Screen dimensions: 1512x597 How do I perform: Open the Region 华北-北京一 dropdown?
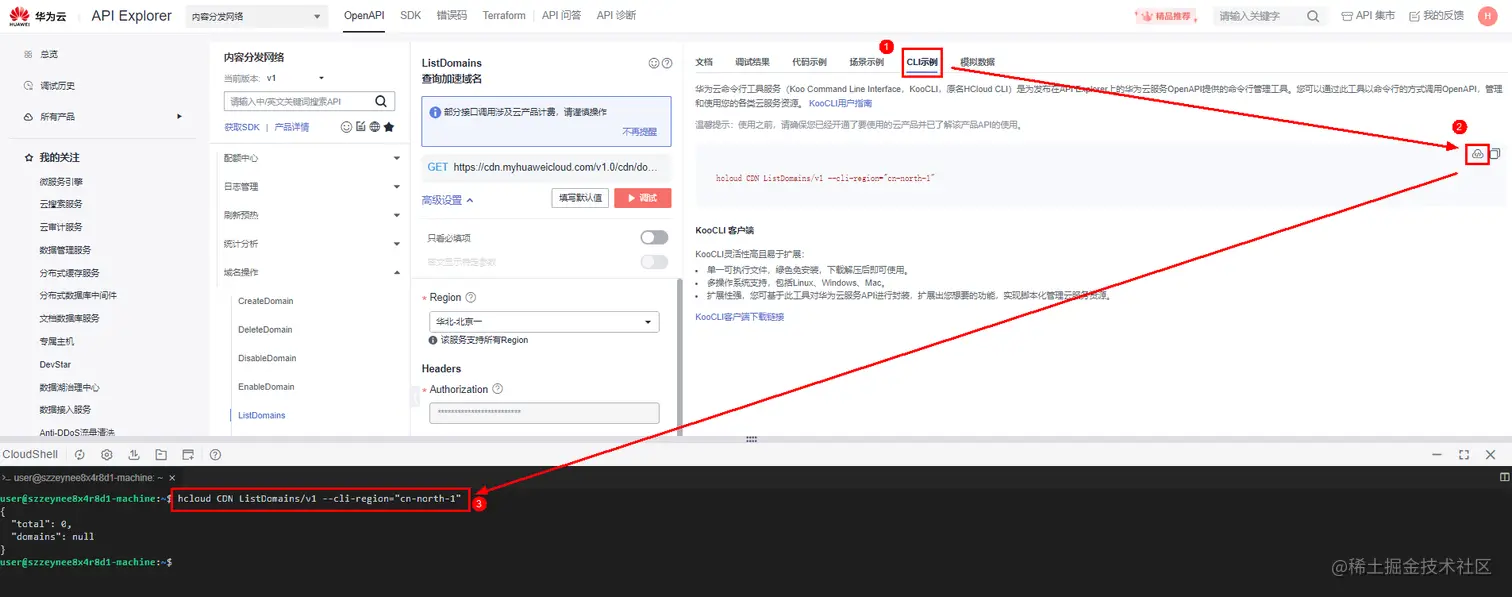(544, 322)
